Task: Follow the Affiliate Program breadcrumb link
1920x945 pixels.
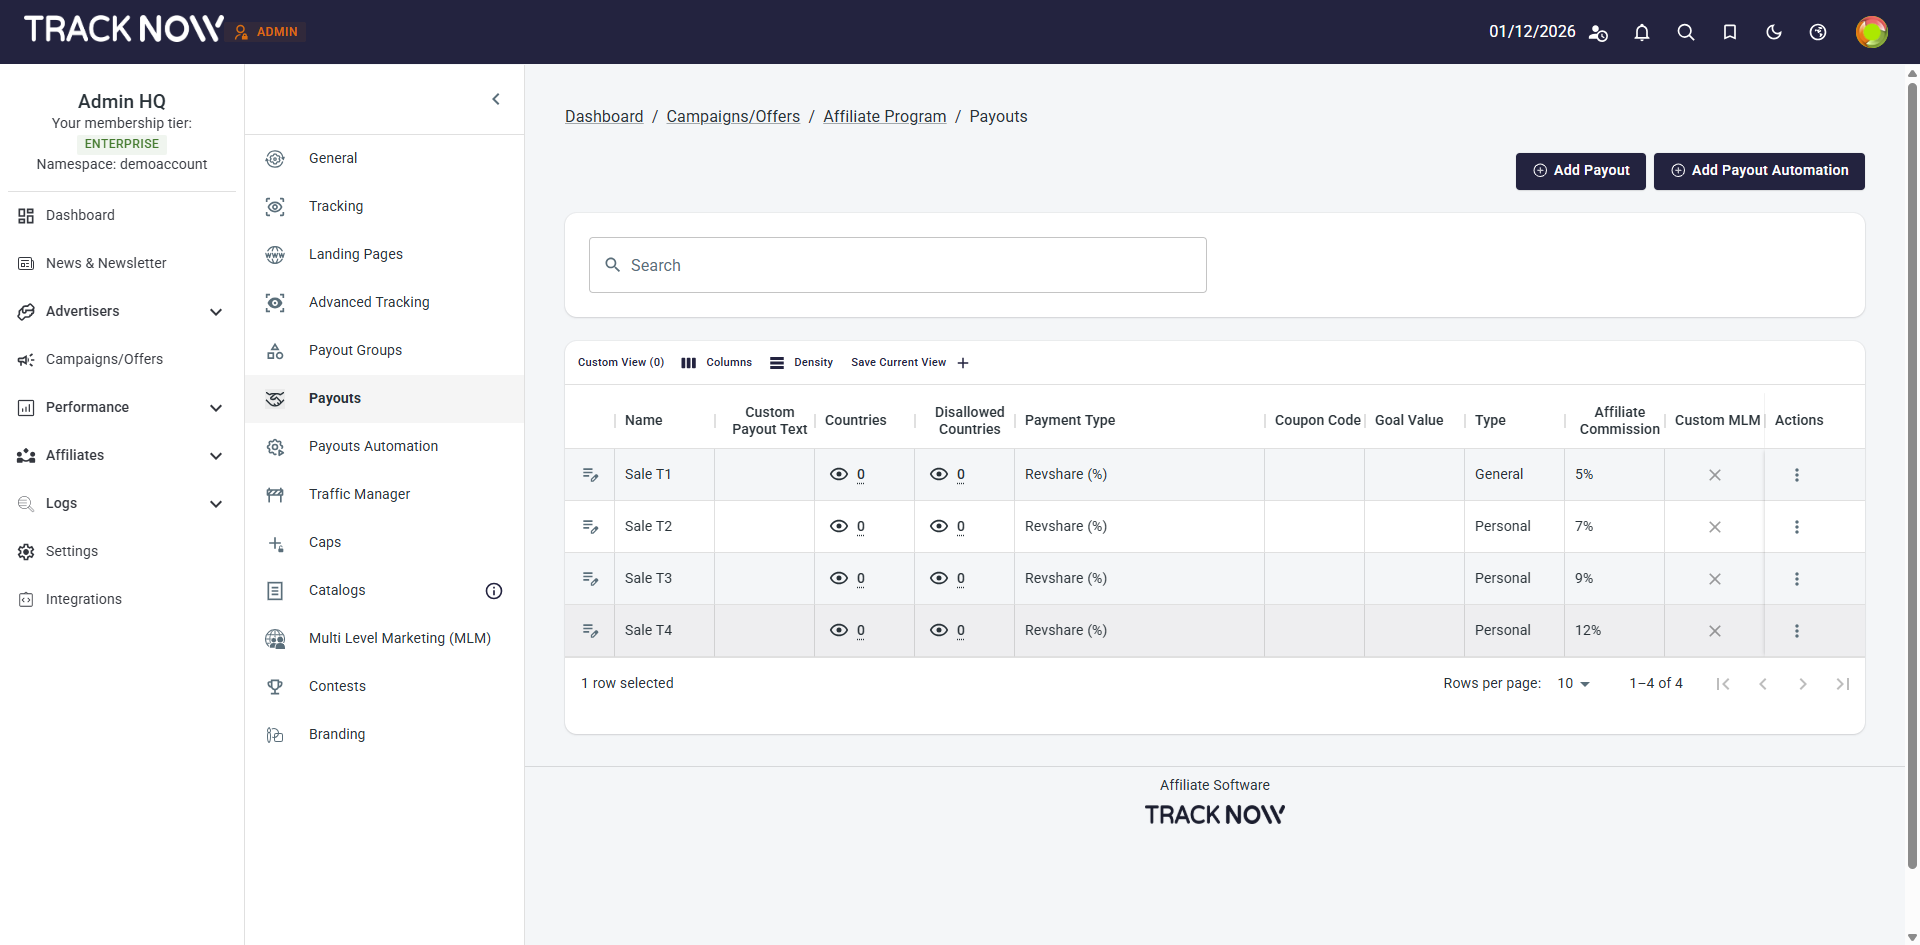Action: tap(884, 117)
